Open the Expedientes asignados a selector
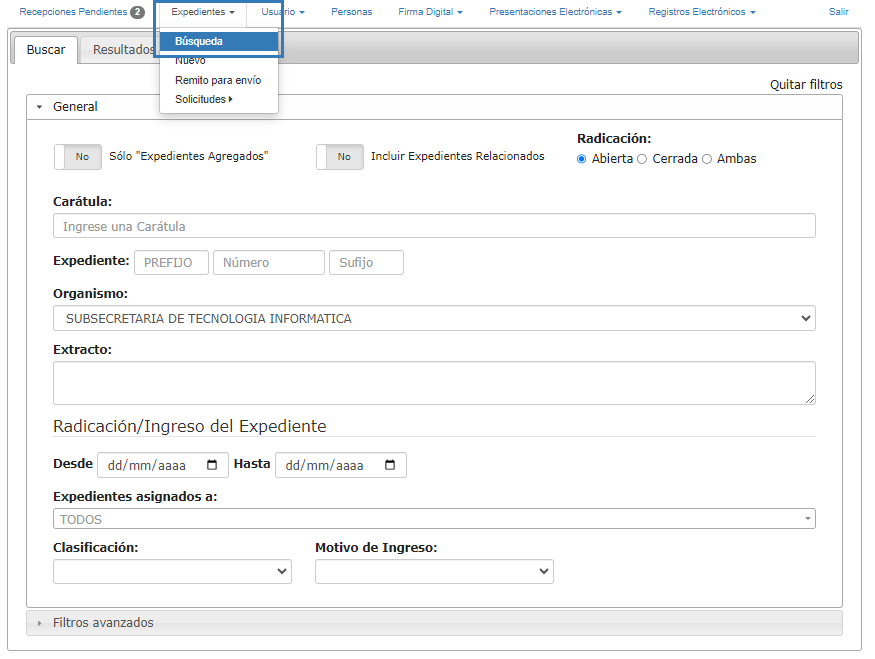The width and height of the screenshot is (875, 659). [x=434, y=519]
